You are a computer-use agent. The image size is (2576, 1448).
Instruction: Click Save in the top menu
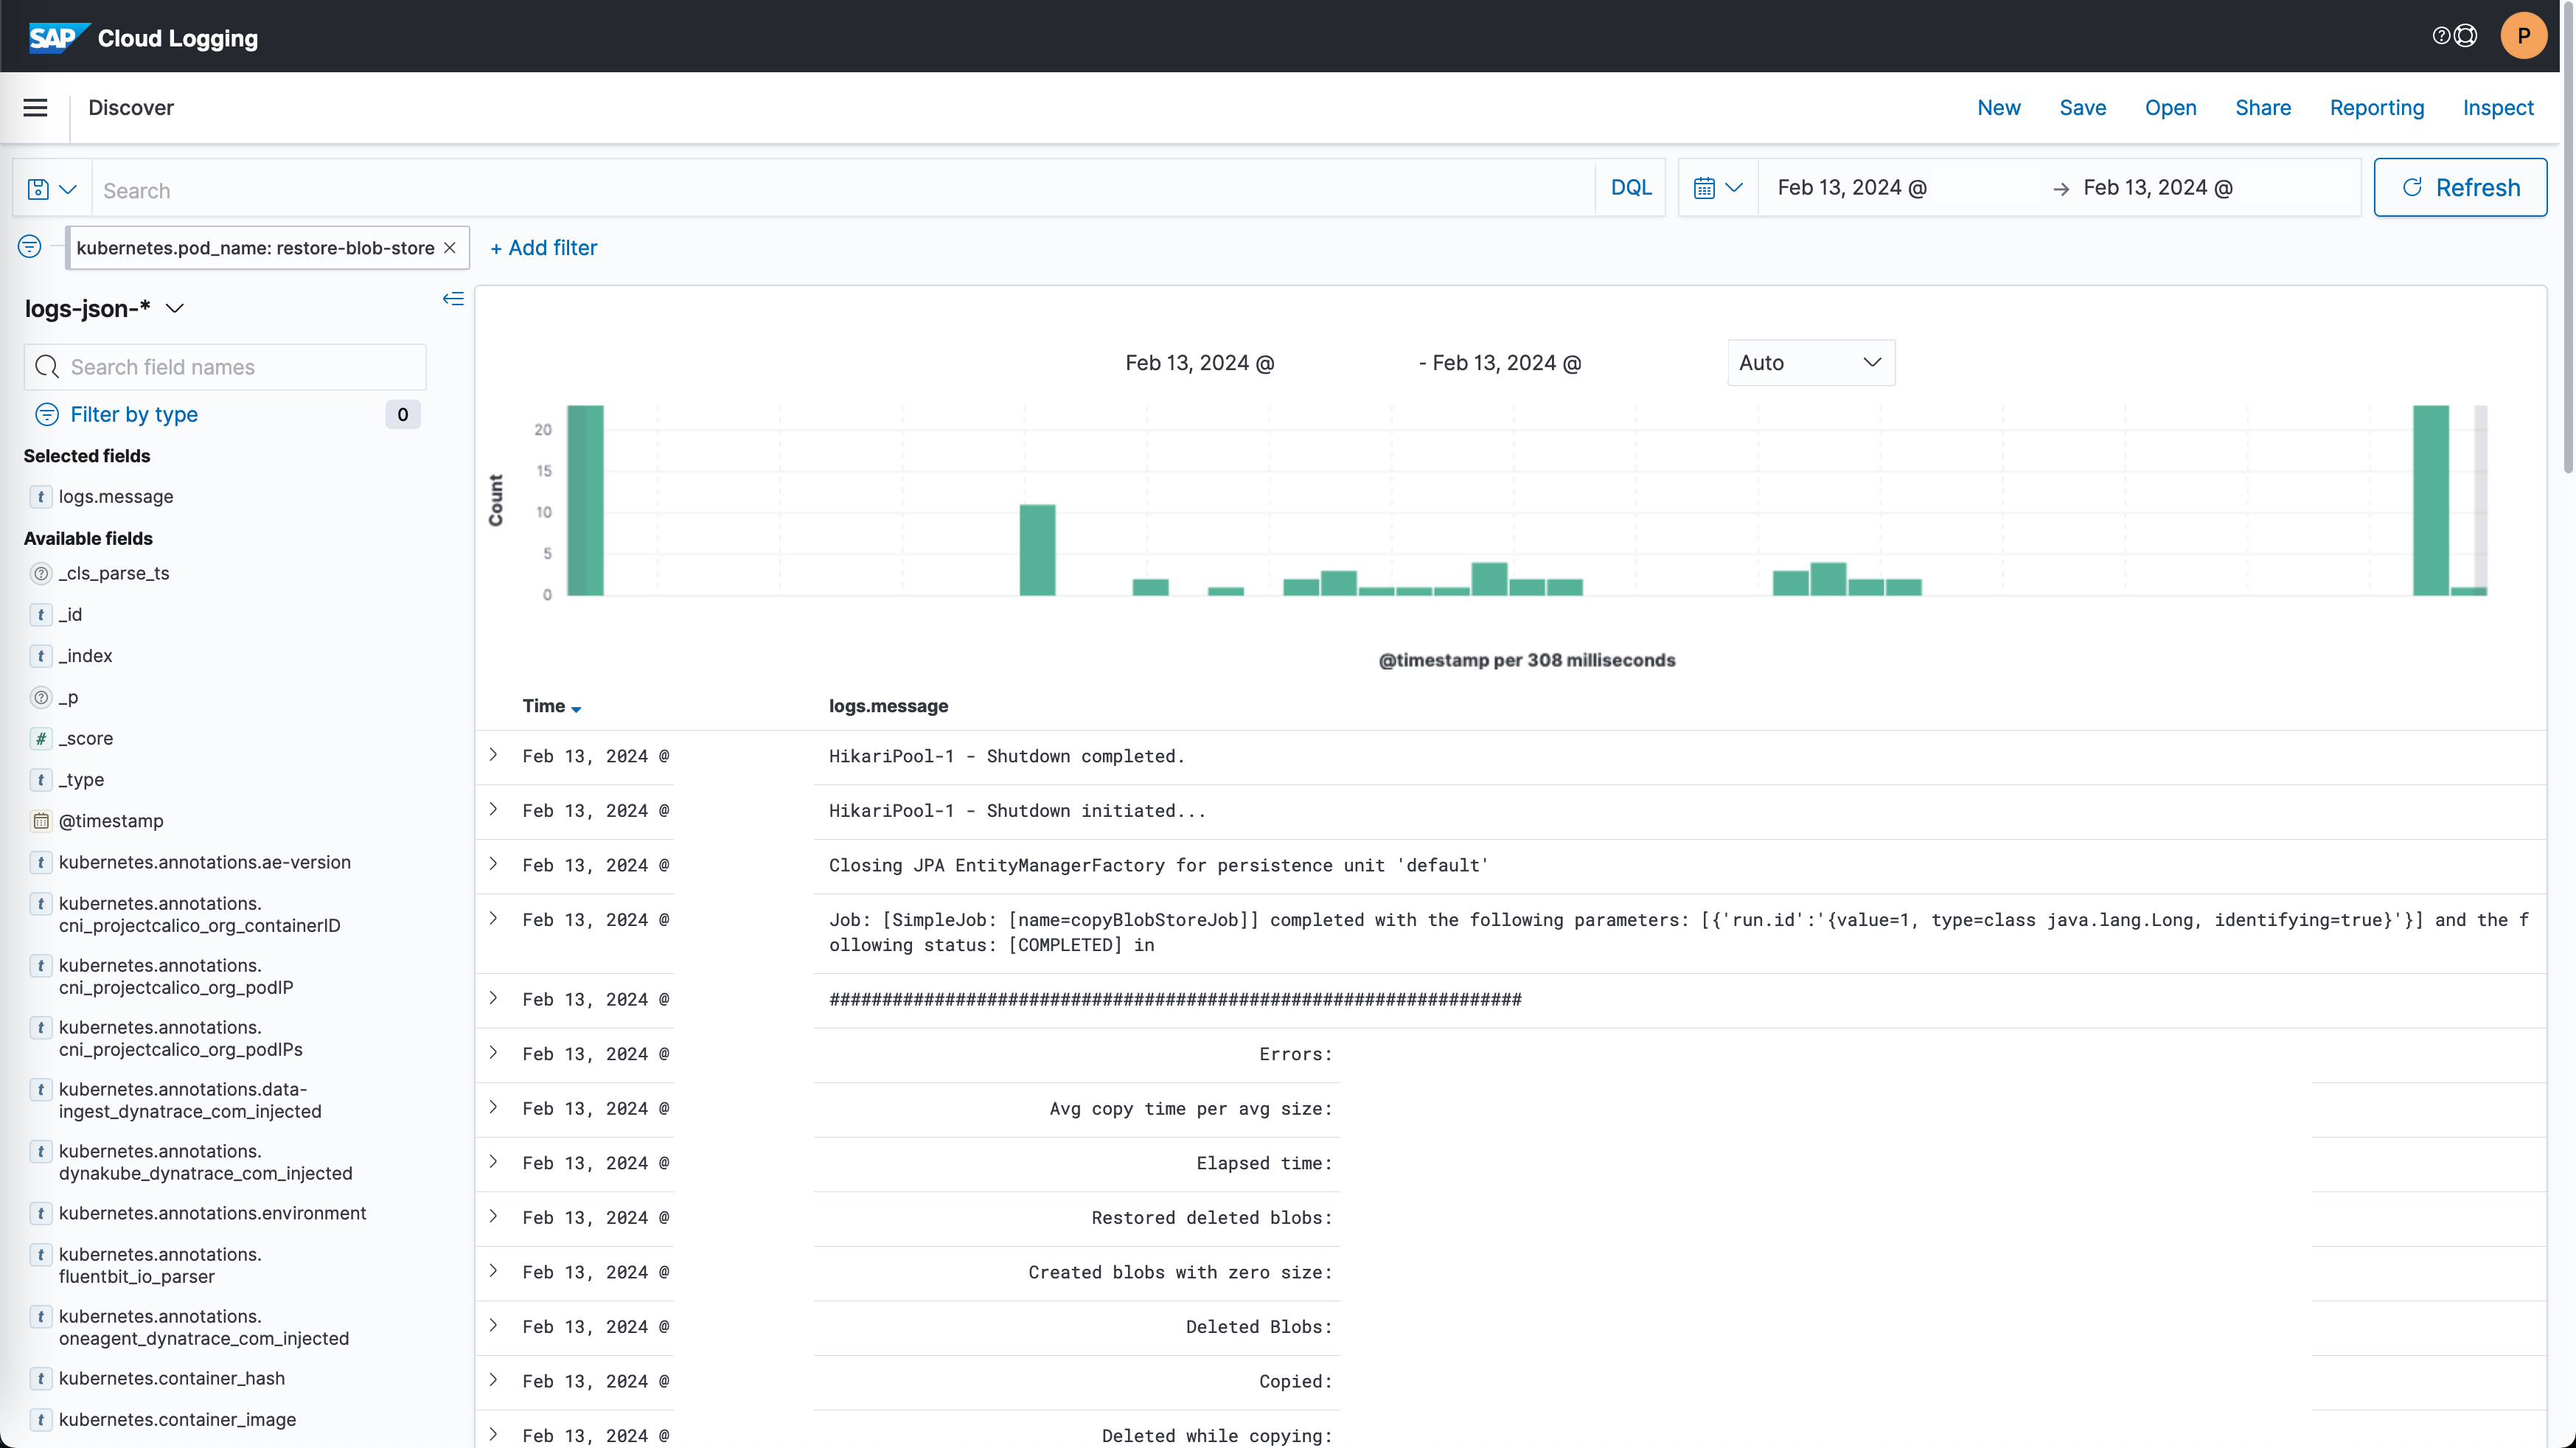coord(2083,107)
